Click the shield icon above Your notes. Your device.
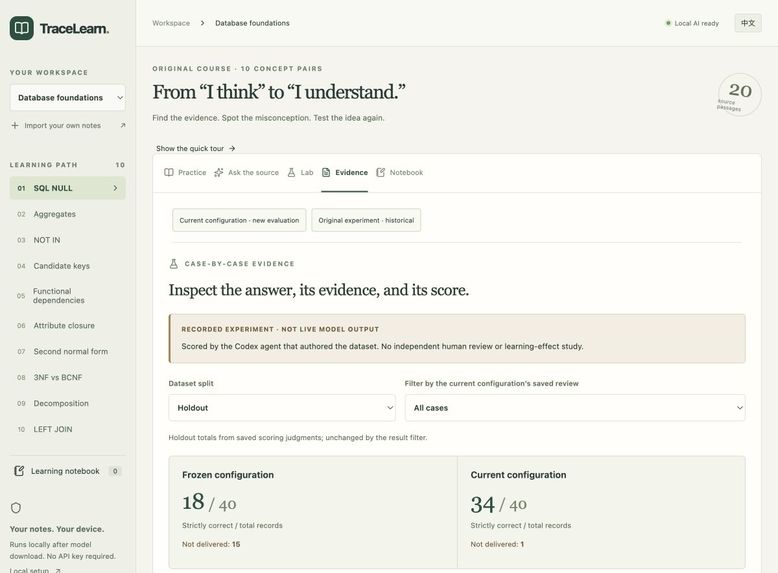 coord(16,508)
